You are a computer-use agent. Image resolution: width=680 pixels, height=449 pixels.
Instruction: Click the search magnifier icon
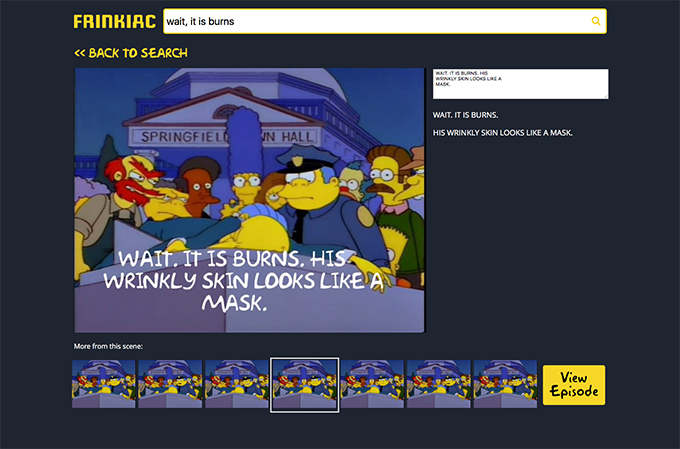(x=596, y=21)
